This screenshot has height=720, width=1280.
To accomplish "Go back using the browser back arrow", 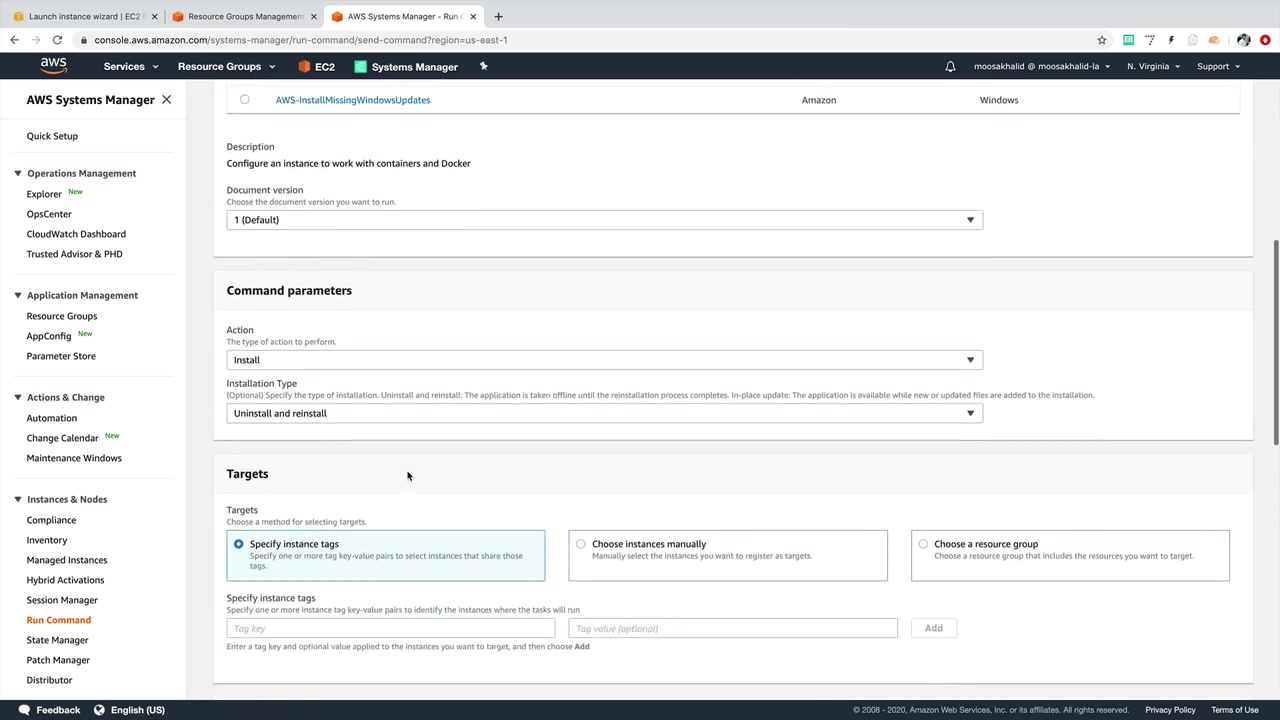I will click(x=14, y=40).
